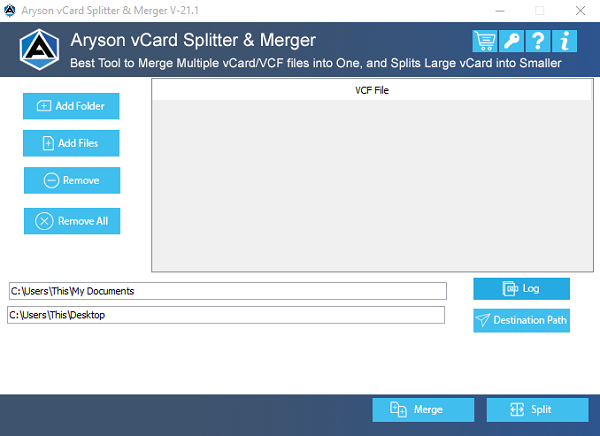
Task: Click the title bar app icon
Action: coord(10,10)
